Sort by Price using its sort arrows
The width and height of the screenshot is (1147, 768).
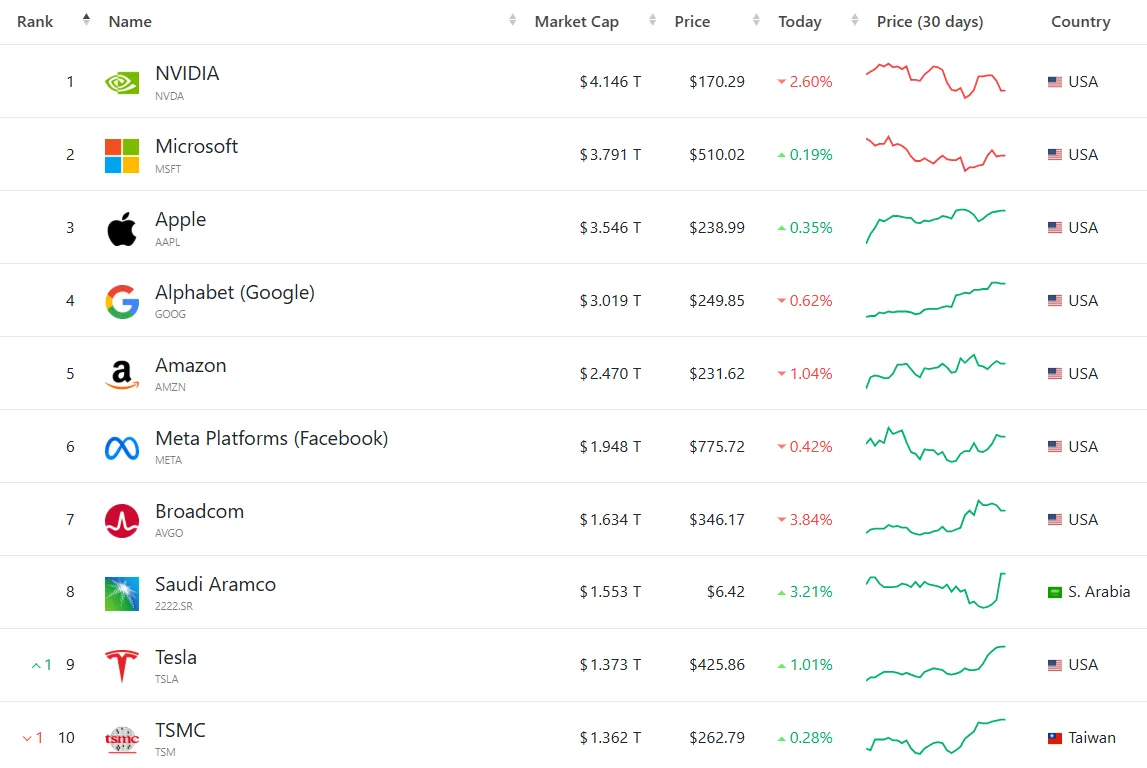756,20
